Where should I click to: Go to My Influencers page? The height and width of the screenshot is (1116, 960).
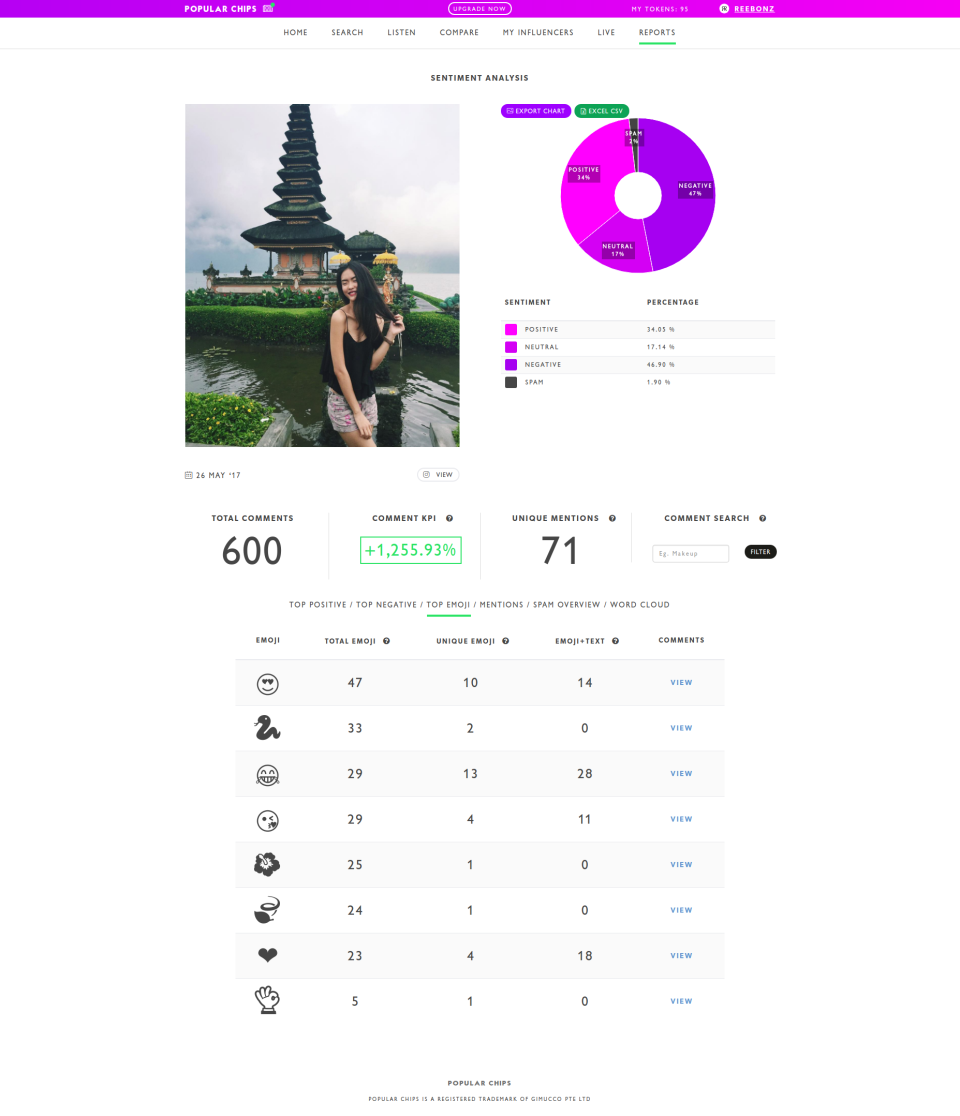[x=538, y=33]
